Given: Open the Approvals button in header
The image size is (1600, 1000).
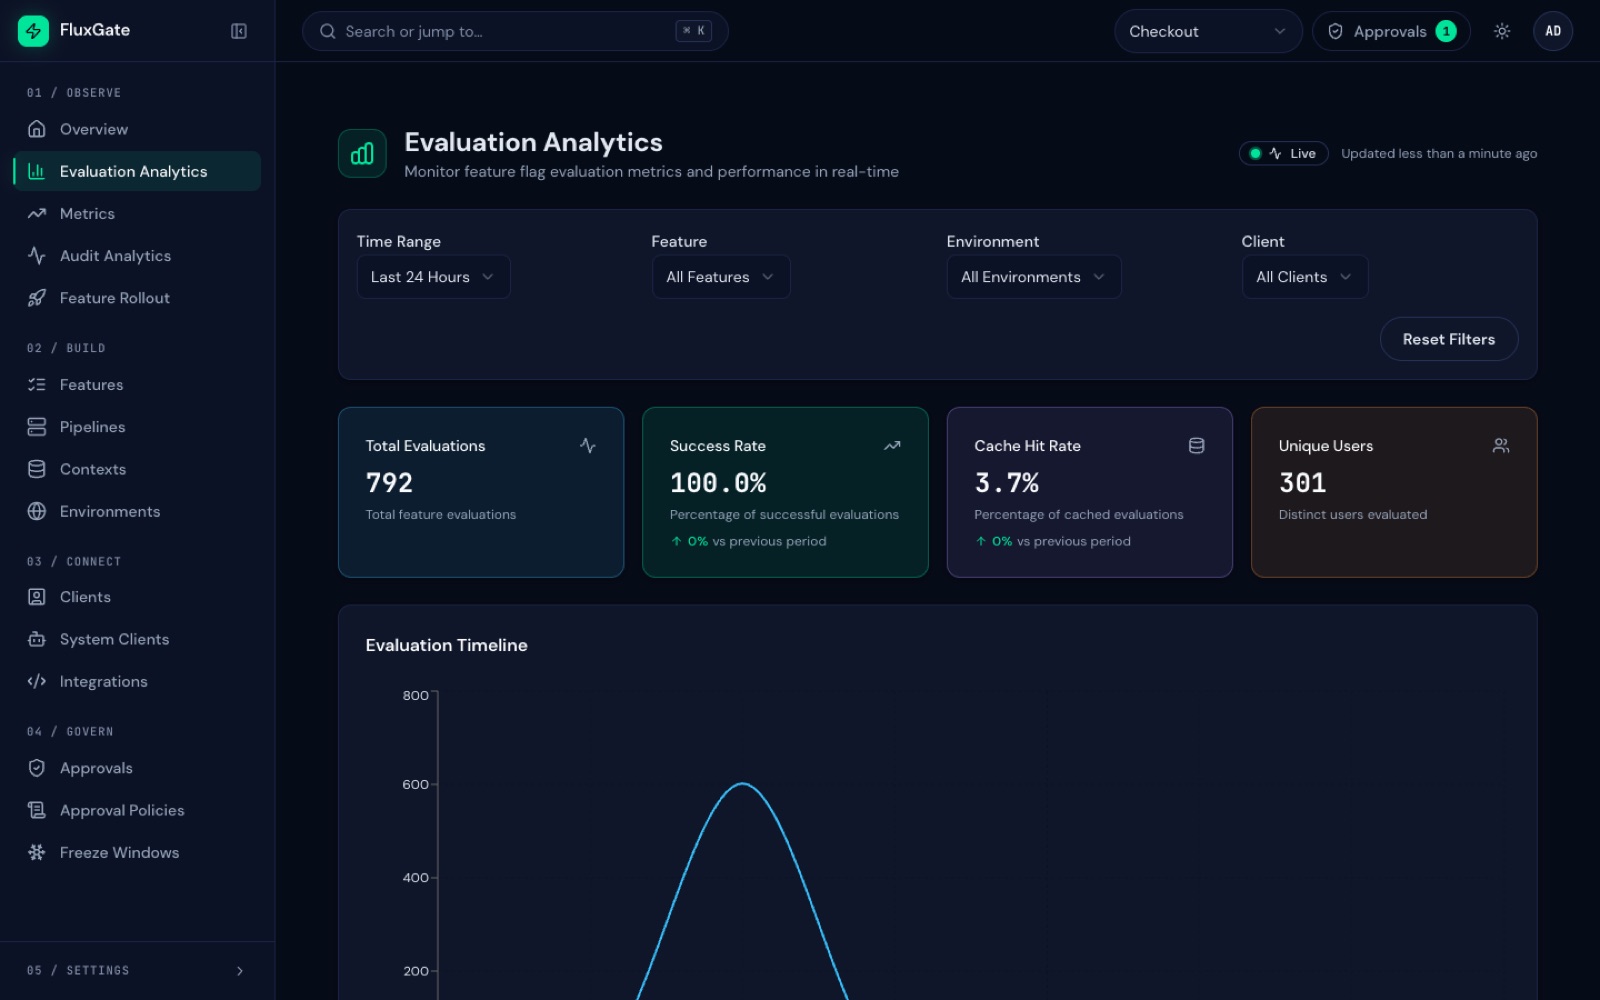Looking at the screenshot, I should [1391, 31].
